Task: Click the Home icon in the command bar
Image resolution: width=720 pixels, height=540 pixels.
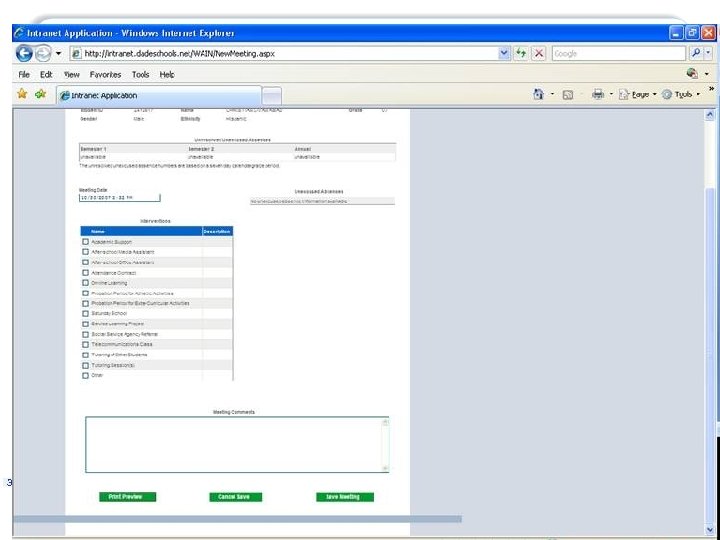Action: click(x=539, y=94)
